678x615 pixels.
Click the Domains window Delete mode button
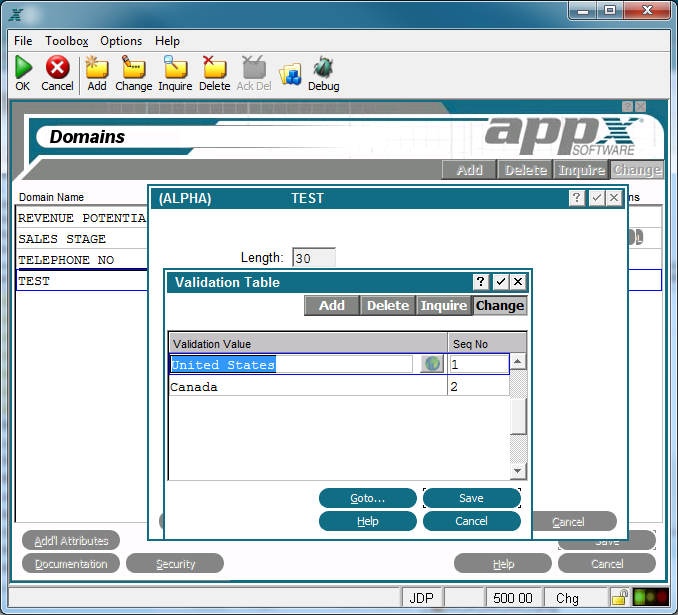point(526,170)
